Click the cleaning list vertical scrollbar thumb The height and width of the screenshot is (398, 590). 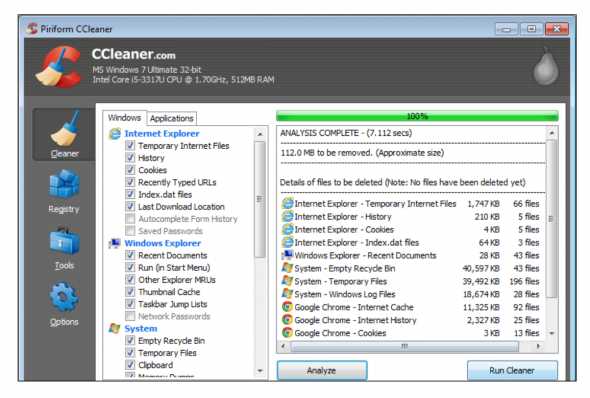260,199
